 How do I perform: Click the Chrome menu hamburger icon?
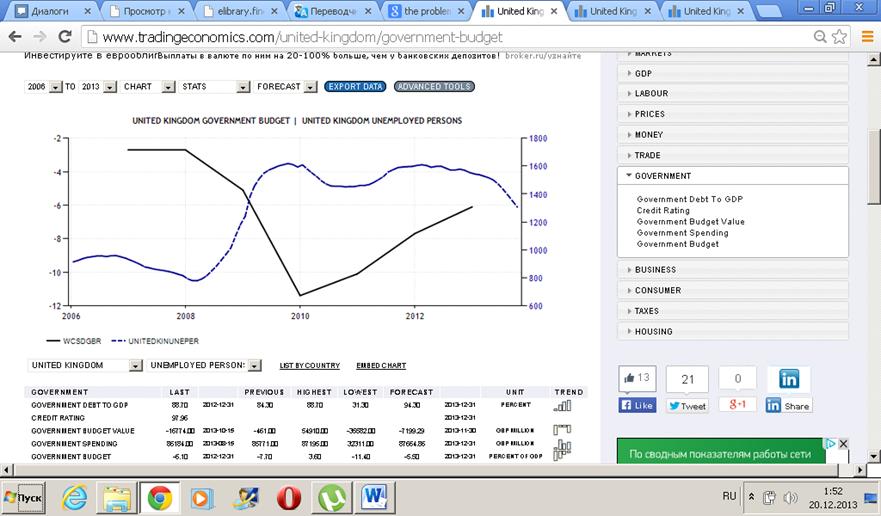click(x=866, y=37)
